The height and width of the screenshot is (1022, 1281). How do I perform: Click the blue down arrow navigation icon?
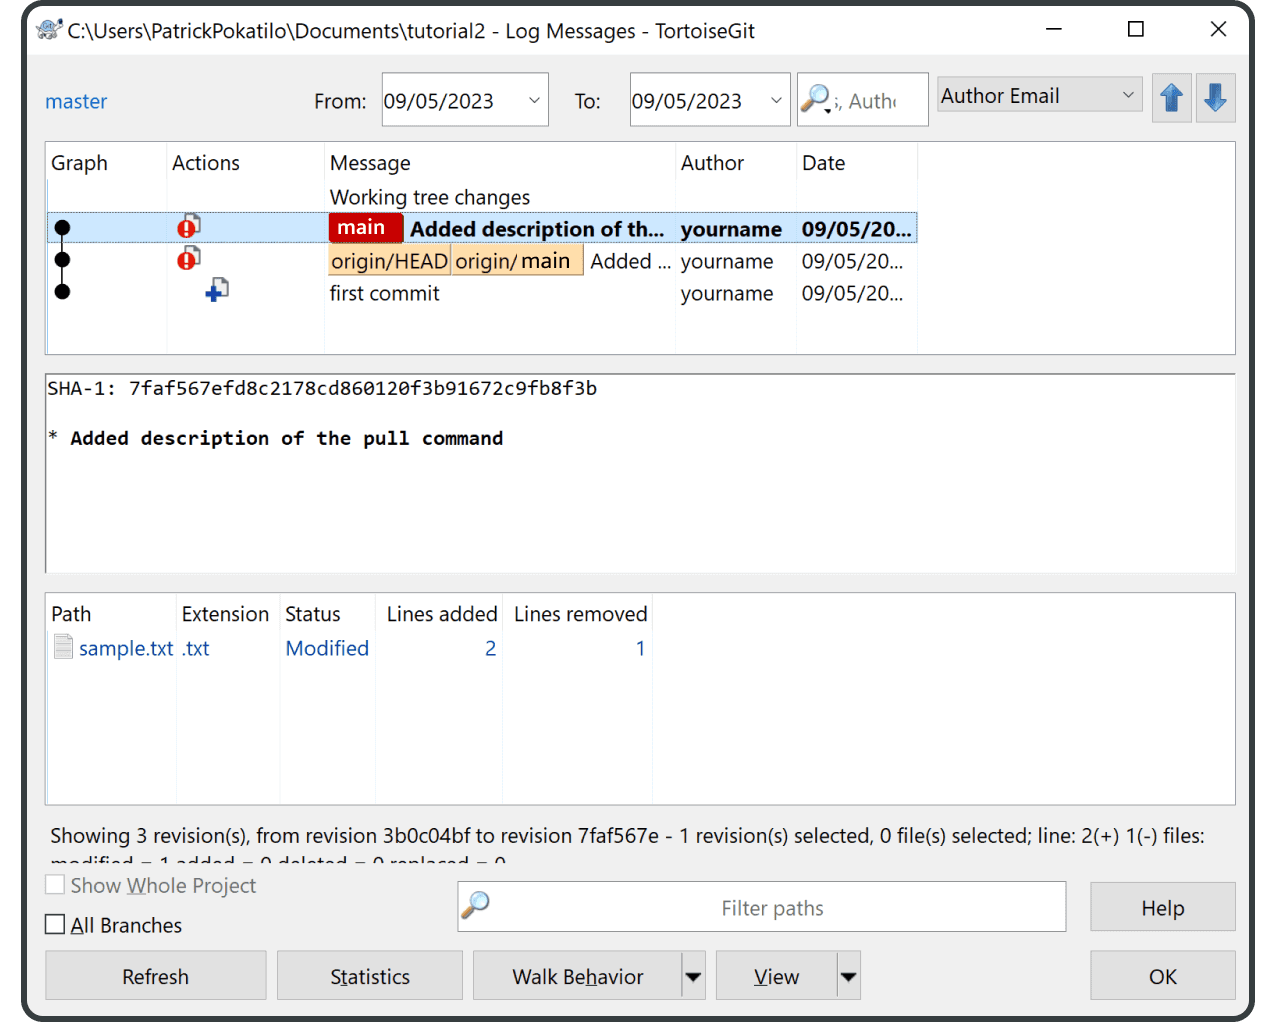tap(1215, 98)
